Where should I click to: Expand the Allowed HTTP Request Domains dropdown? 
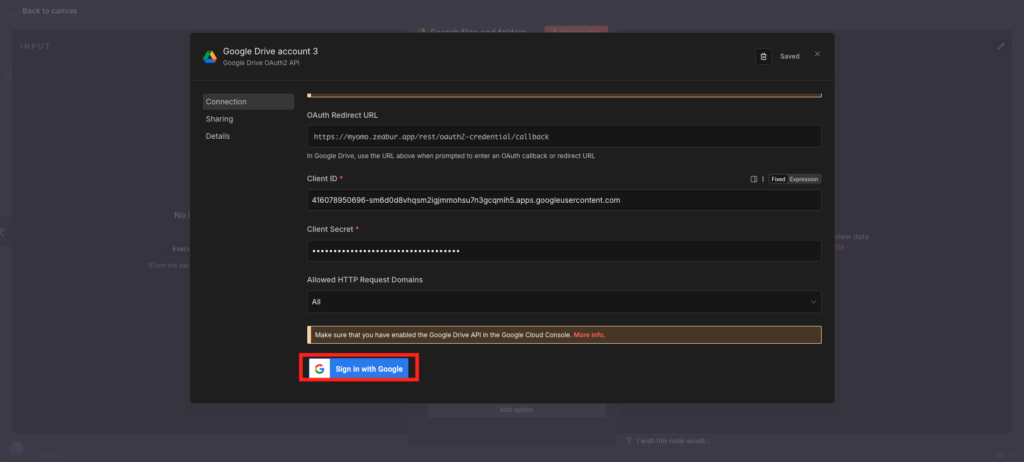coord(563,301)
